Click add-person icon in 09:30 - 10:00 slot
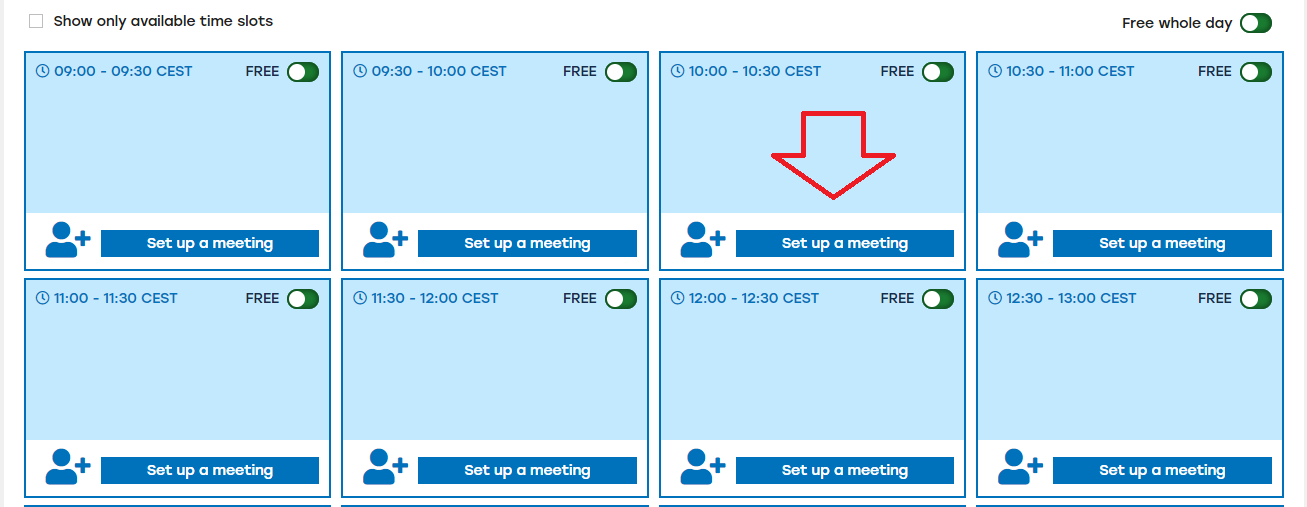Image resolution: width=1307 pixels, height=507 pixels. 385,240
